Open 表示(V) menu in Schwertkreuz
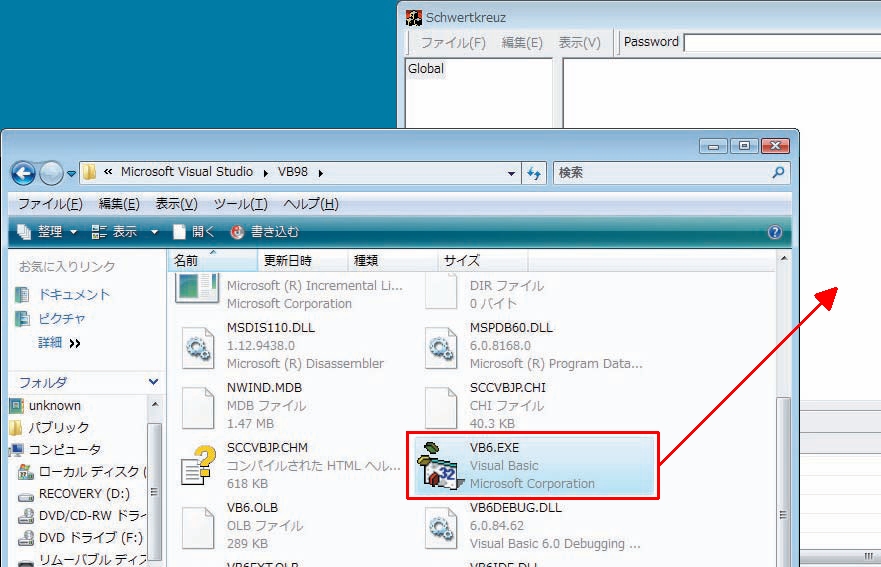881x567 pixels. 579,43
